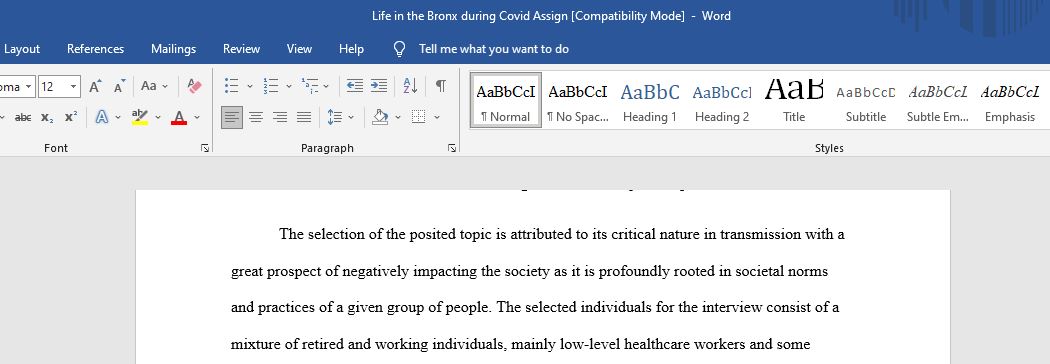
Task: Click the word 'healthcare' in document
Action: tap(658, 345)
